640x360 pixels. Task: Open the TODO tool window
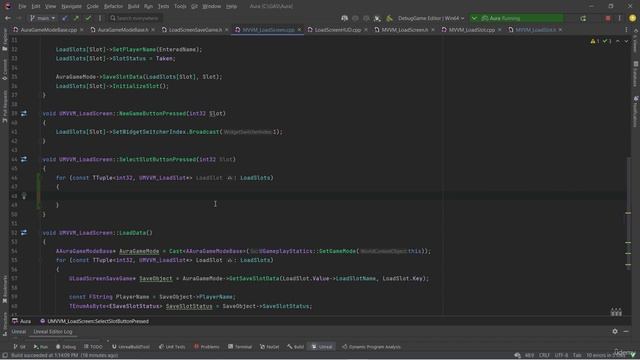(x=93, y=347)
